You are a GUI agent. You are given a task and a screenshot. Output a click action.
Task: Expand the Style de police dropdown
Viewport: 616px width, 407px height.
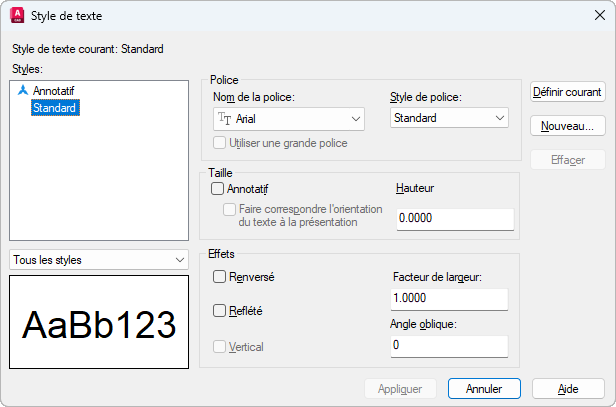[x=449, y=119]
